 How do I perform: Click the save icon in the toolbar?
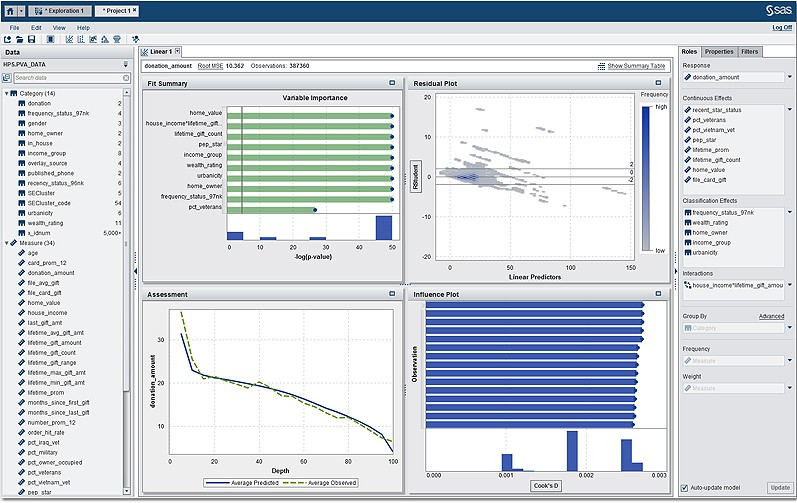32,39
